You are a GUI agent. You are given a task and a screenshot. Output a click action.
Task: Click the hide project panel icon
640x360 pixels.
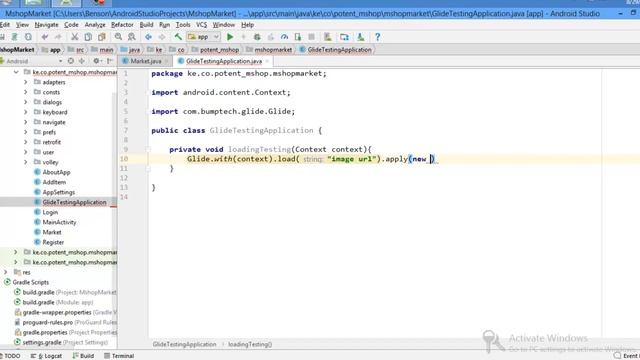coord(109,61)
